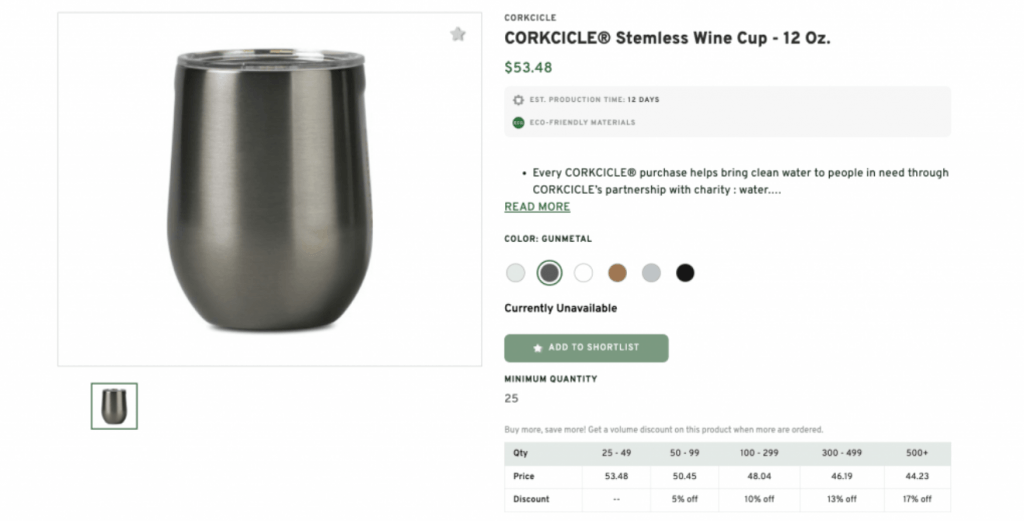Viewport: 1024px width, 521px height.
Task: Select the selected gunmetal color swatch
Action: click(549, 273)
